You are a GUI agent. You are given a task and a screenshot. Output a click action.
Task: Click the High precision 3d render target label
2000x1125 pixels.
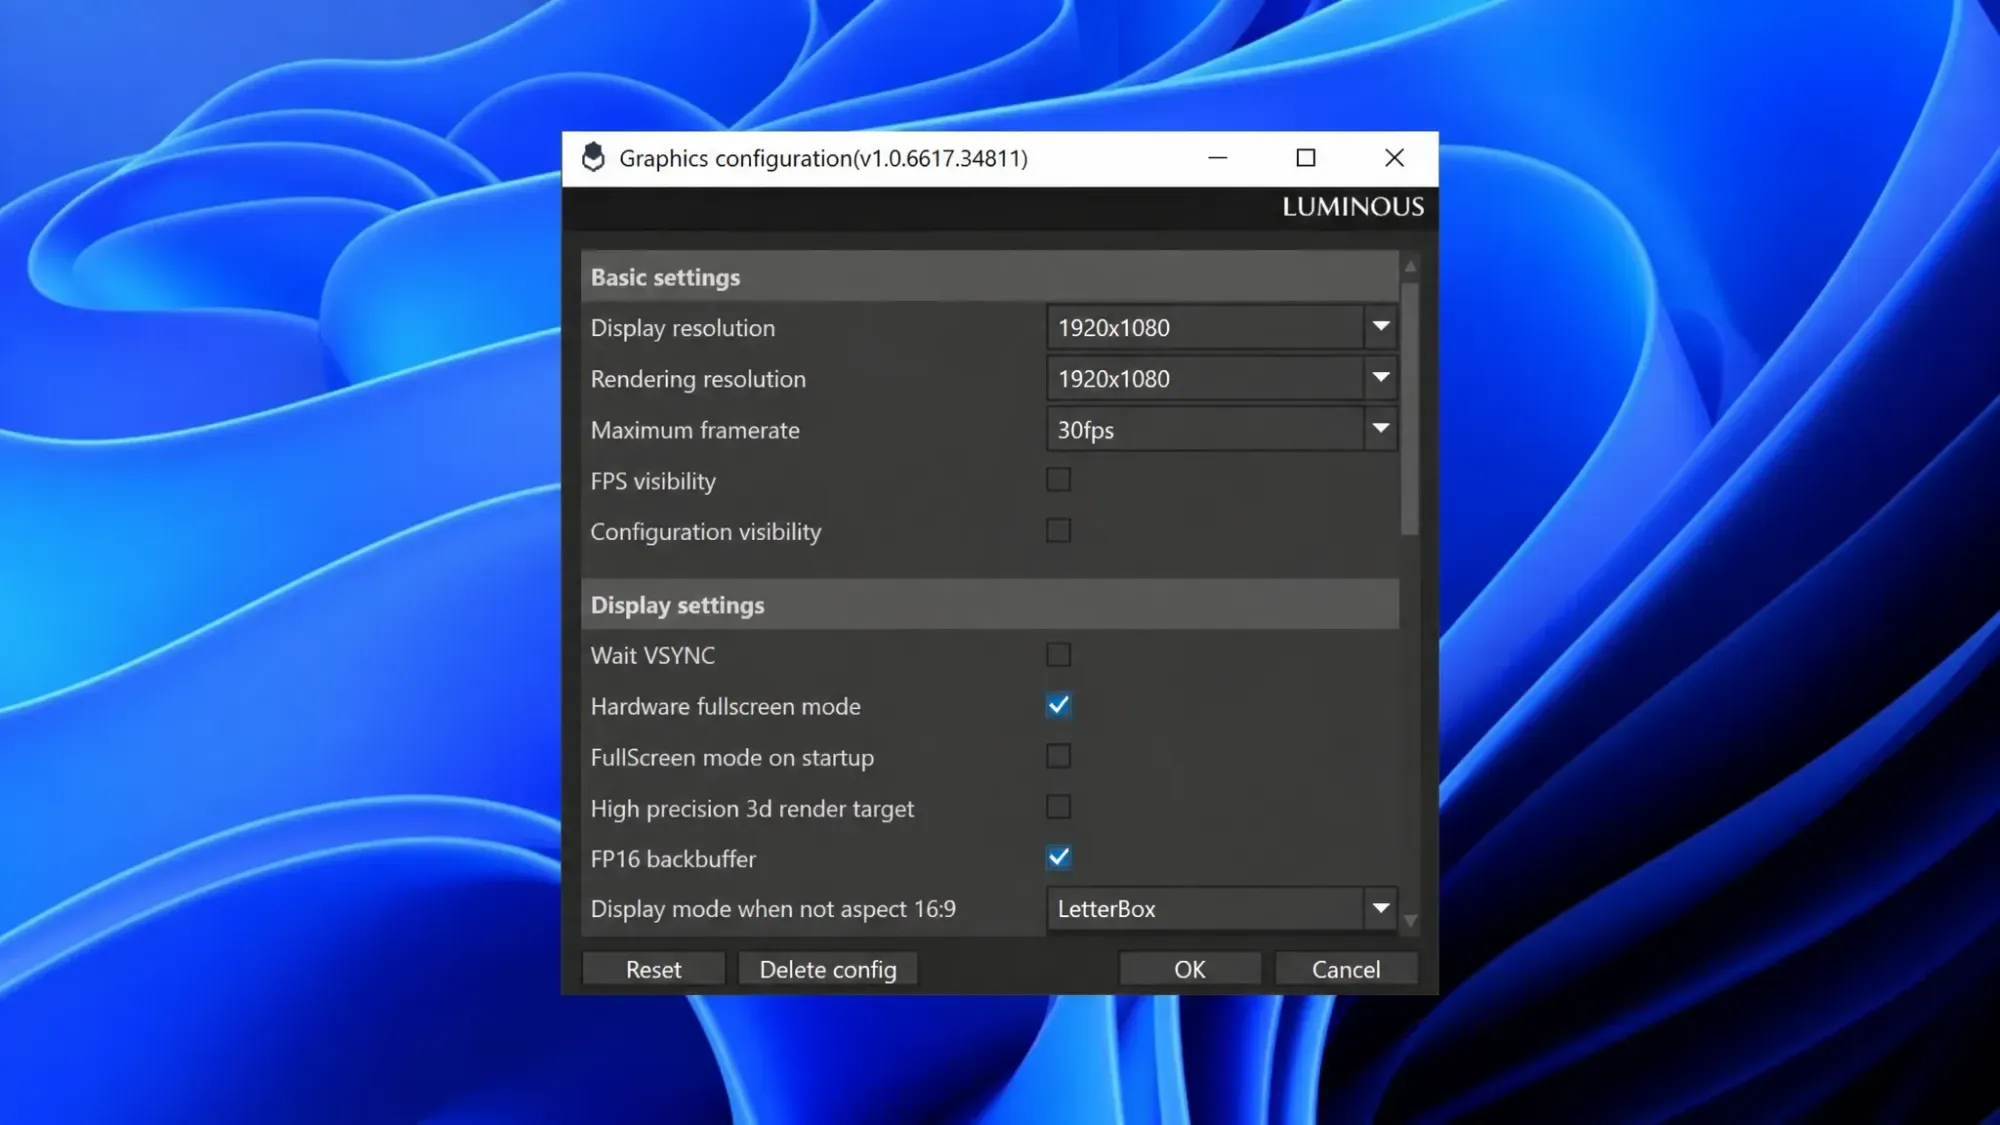(752, 808)
